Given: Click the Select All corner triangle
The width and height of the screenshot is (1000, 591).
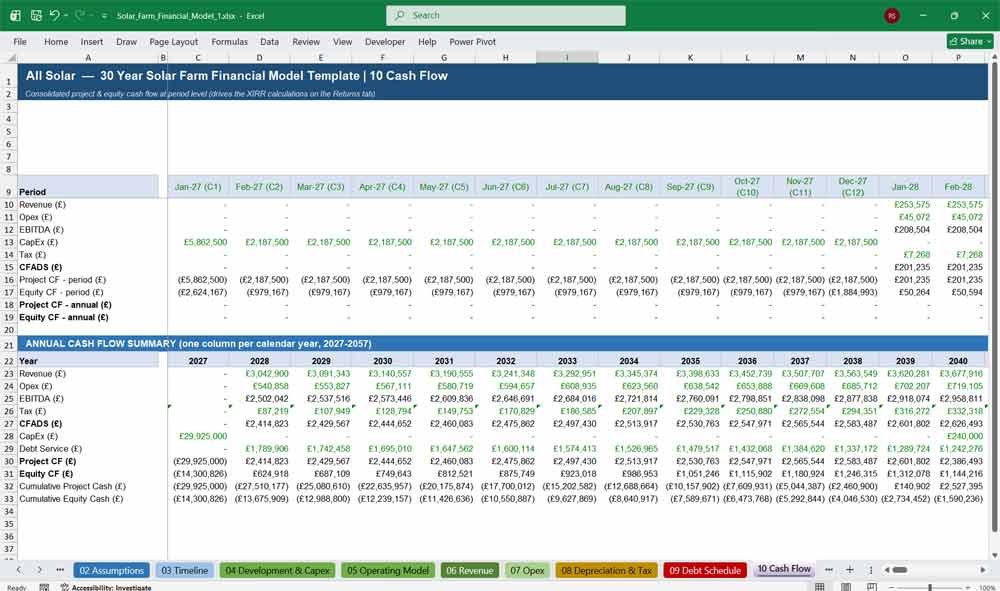Looking at the screenshot, I should pyautogui.click(x=11, y=57).
